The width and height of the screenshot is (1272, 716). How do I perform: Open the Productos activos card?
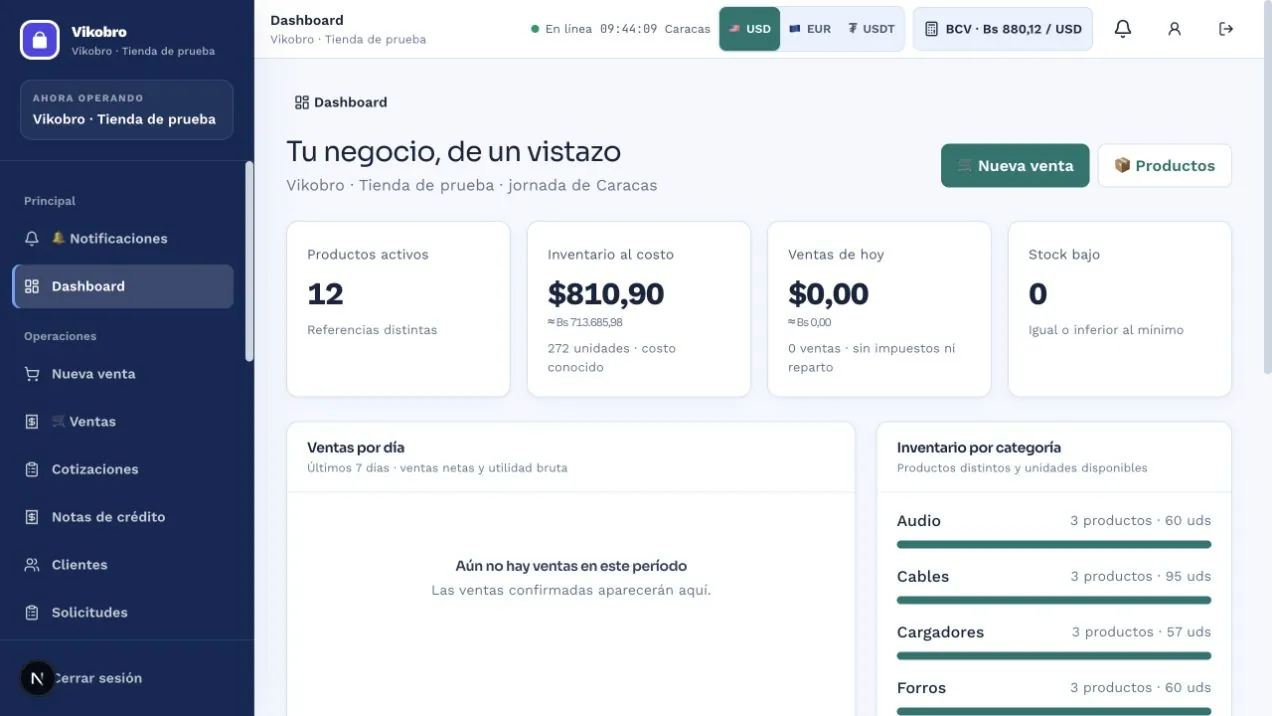pos(398,309)
